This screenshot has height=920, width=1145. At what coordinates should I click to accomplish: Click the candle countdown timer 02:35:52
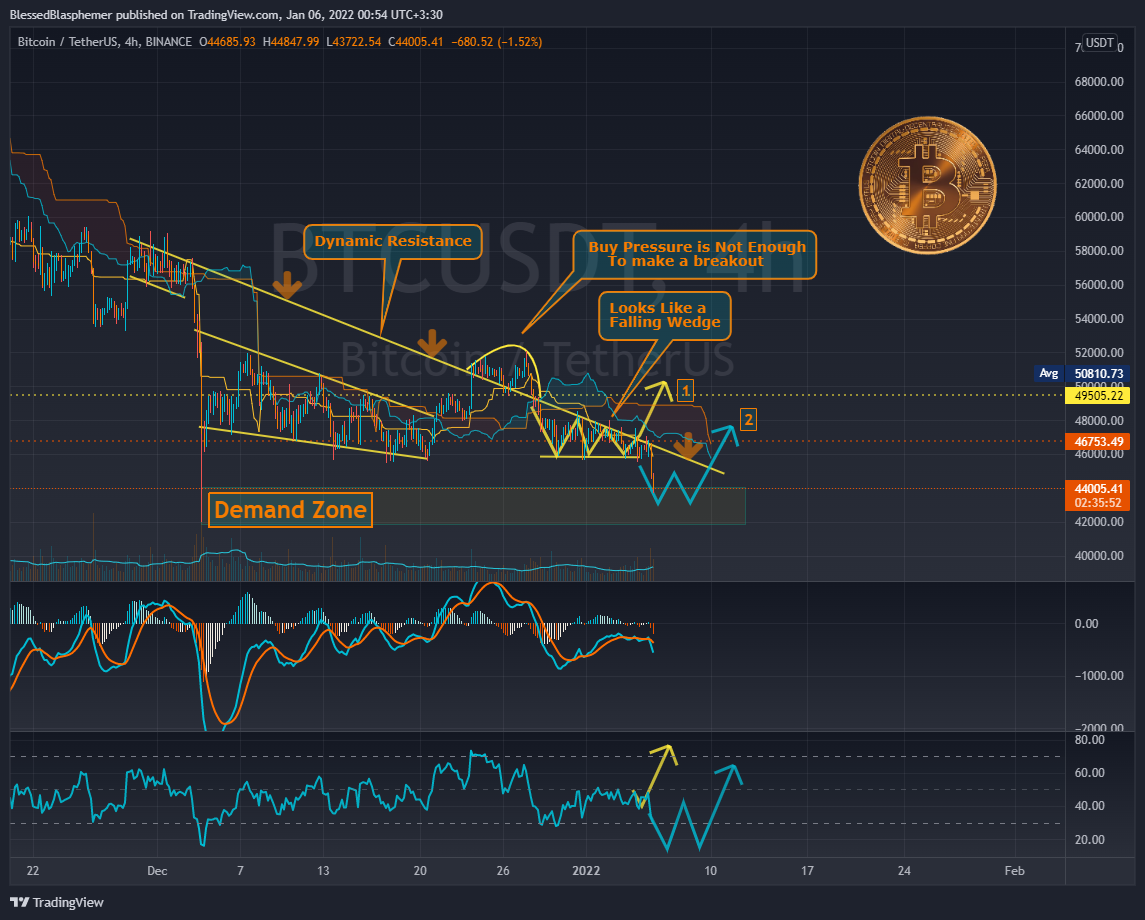coord(1098,503)
